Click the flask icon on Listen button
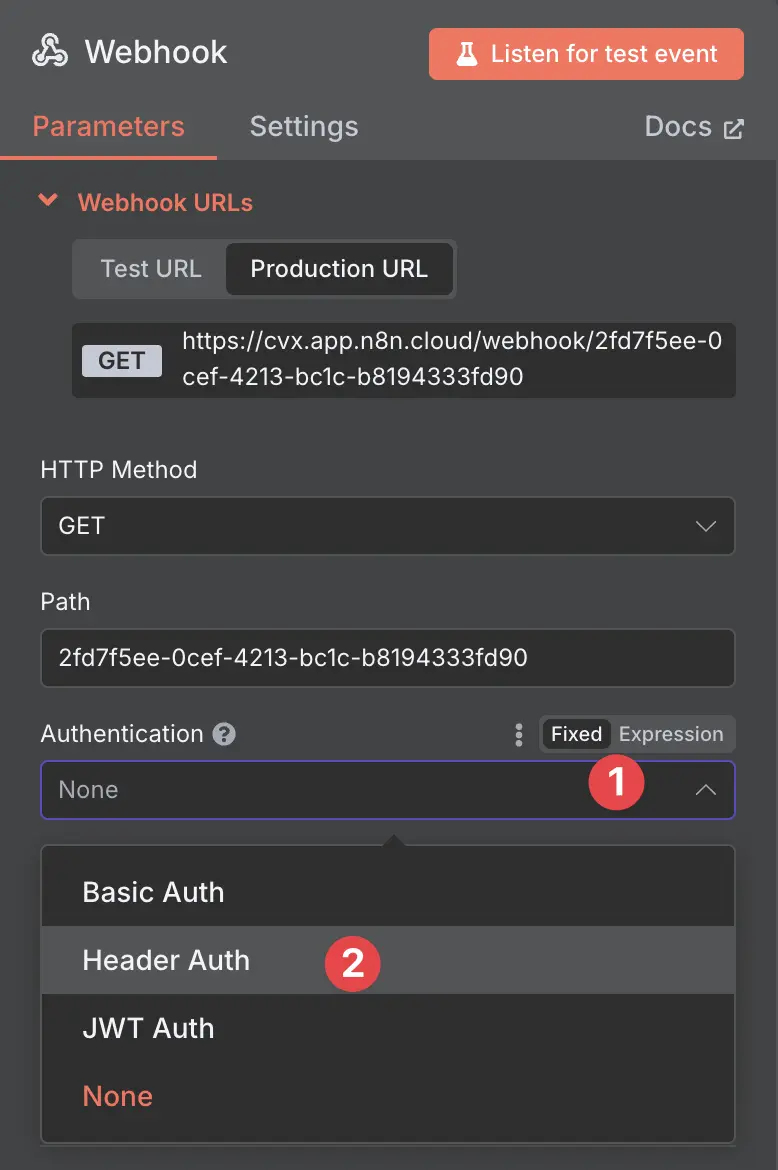778x1170 pixels. point(467,54)
